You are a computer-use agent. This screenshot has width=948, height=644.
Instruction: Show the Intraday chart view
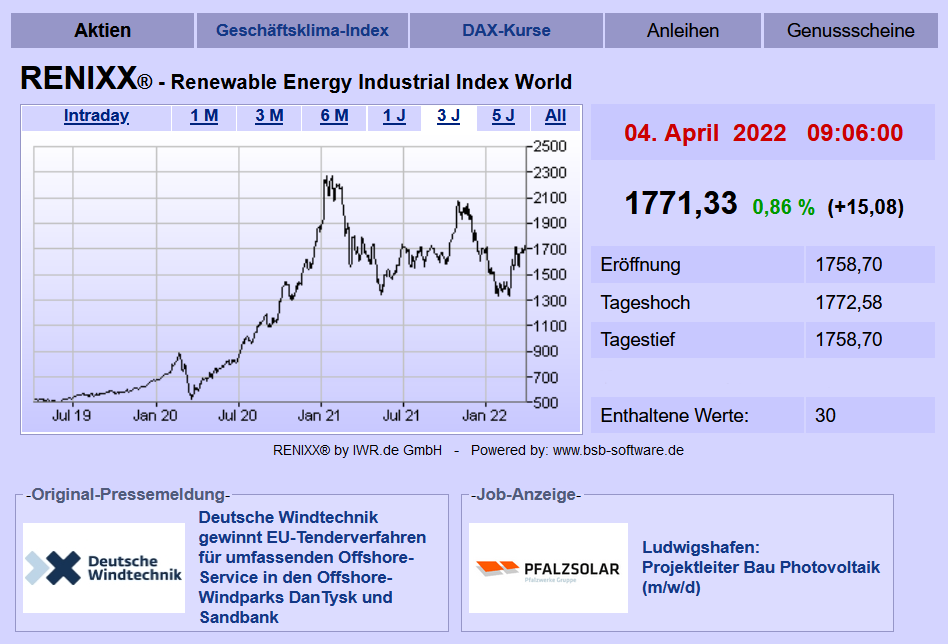point(96,116)
